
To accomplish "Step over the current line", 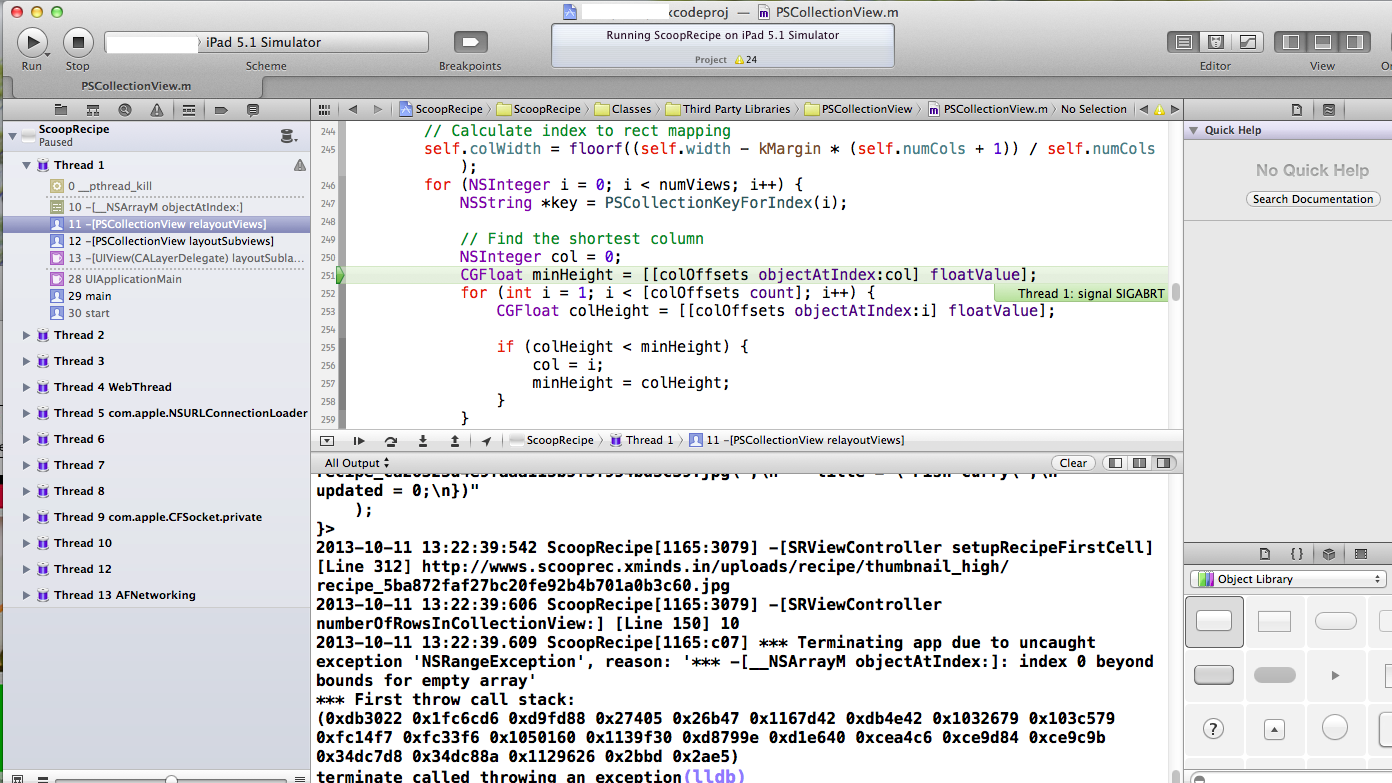I will [x=391, y=440].
